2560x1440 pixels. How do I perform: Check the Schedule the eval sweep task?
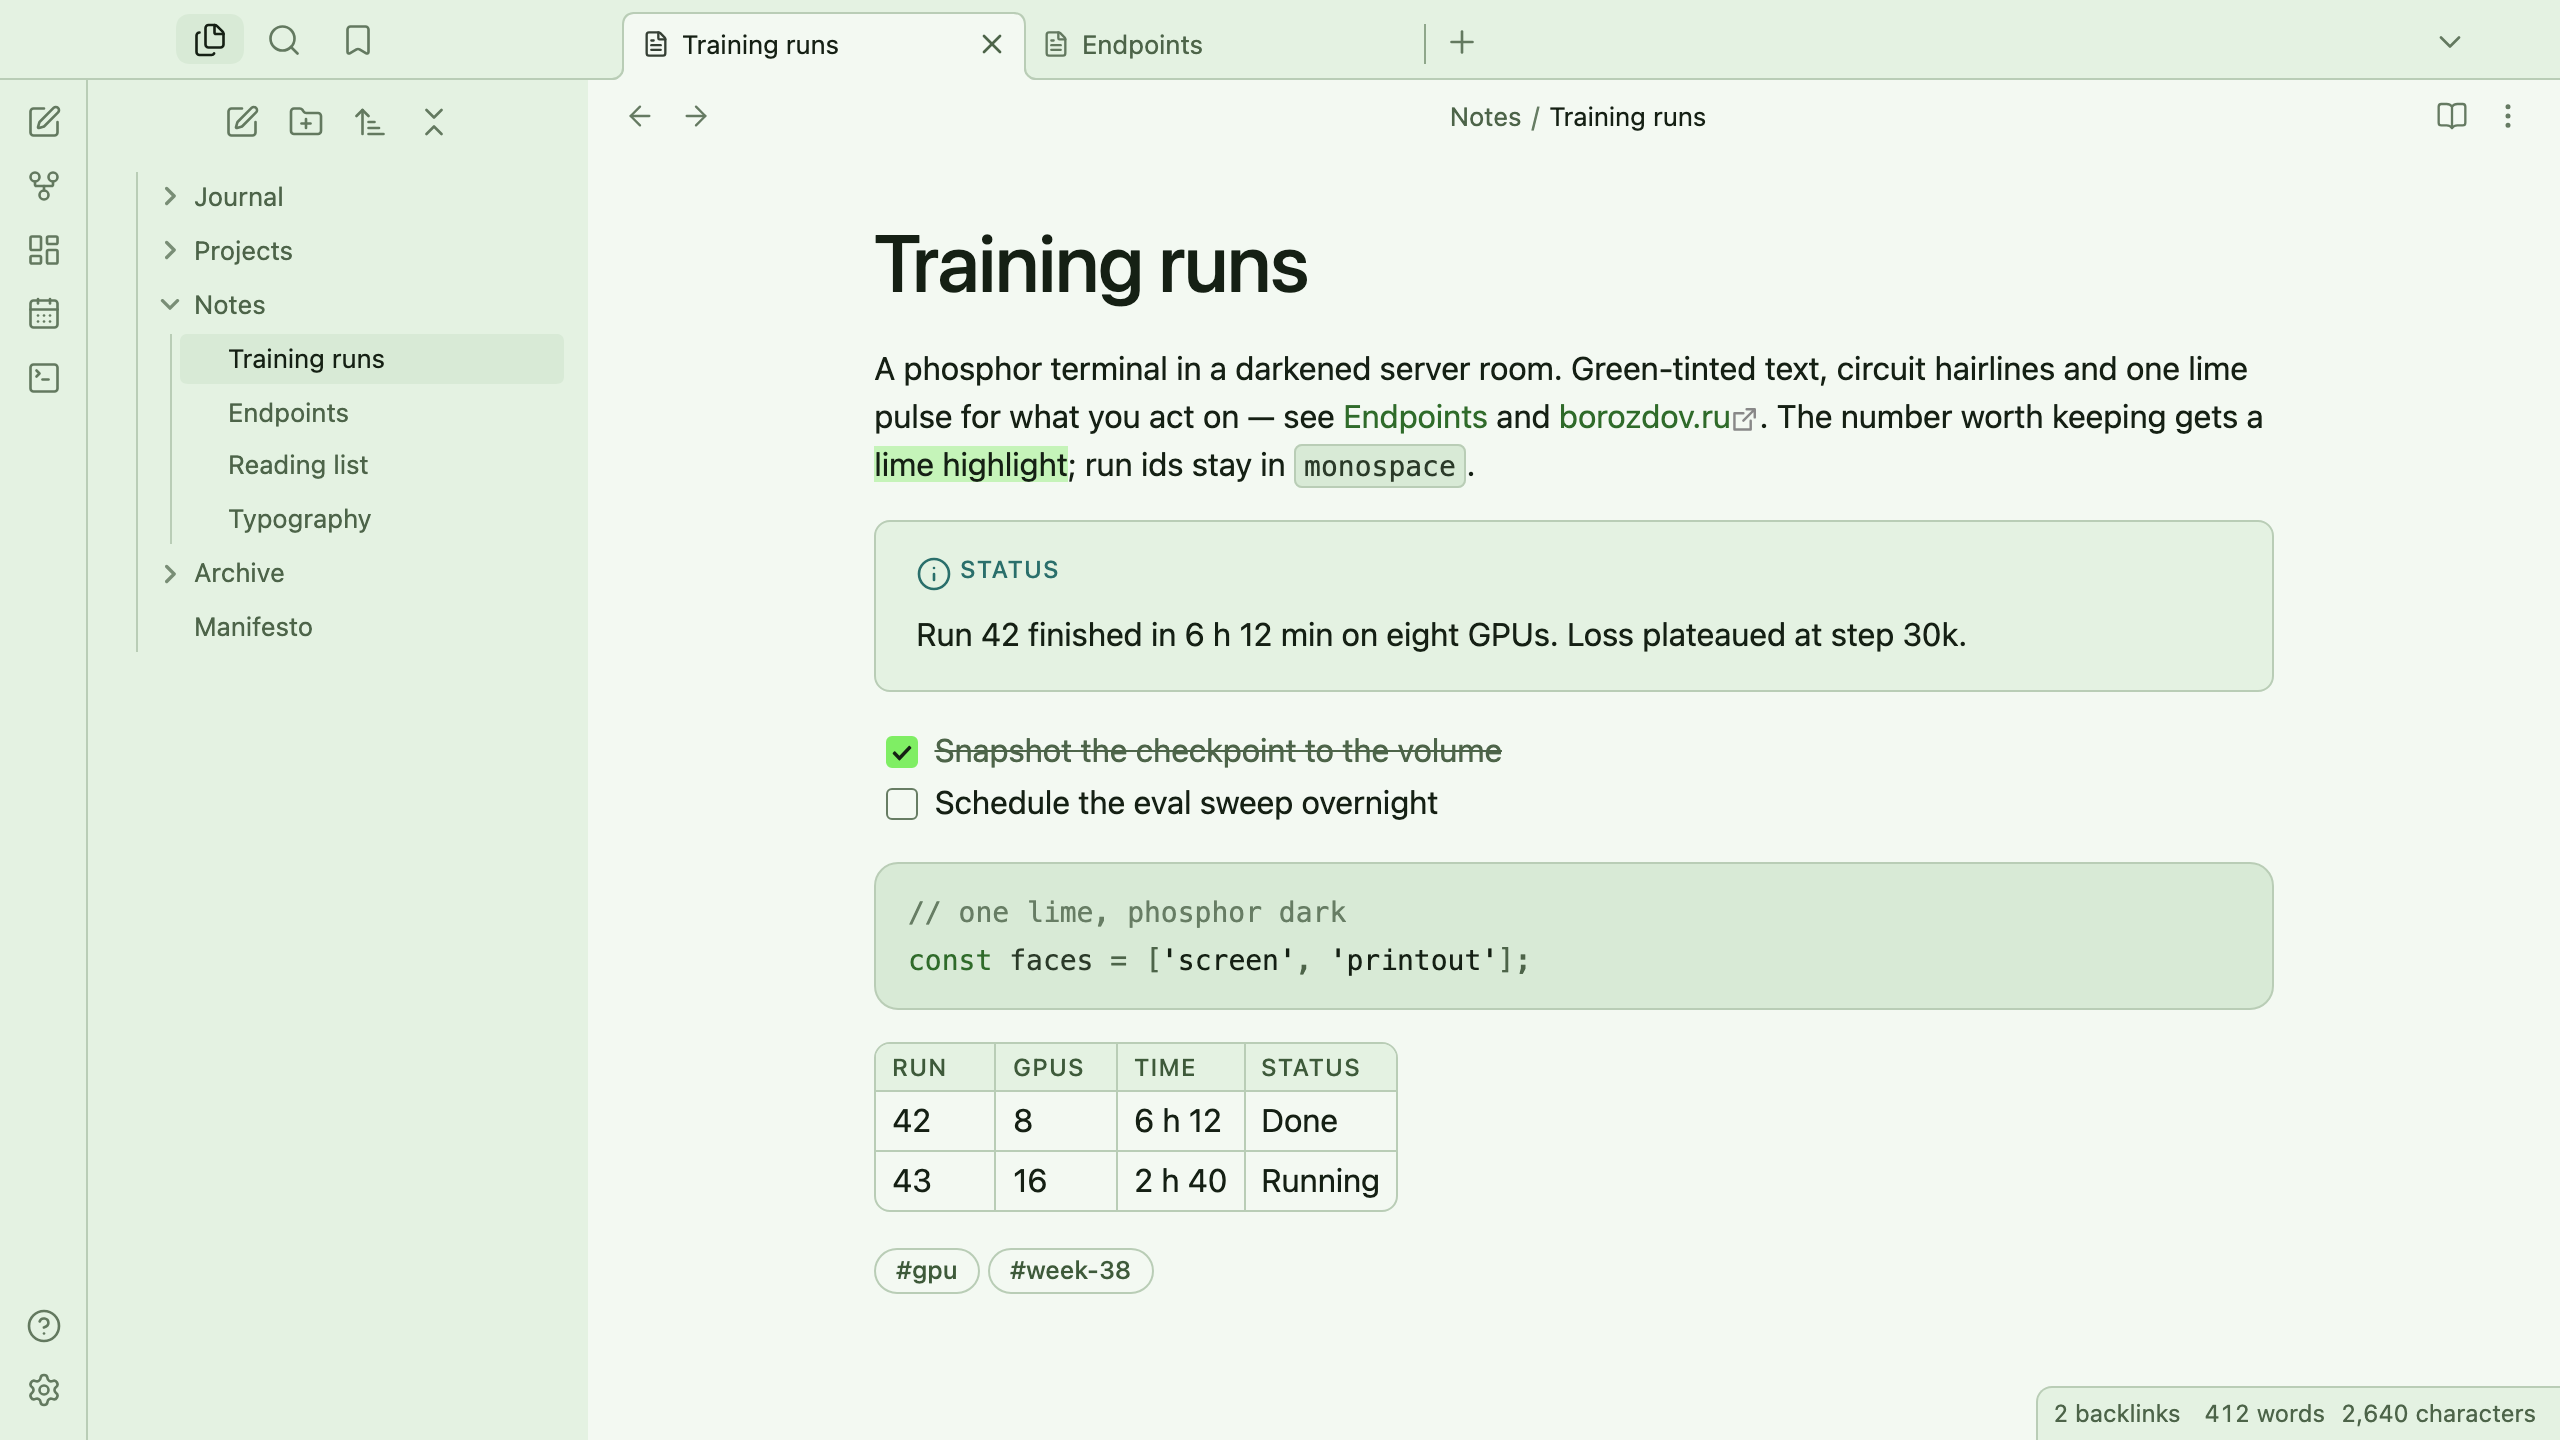tap(902, 804)
